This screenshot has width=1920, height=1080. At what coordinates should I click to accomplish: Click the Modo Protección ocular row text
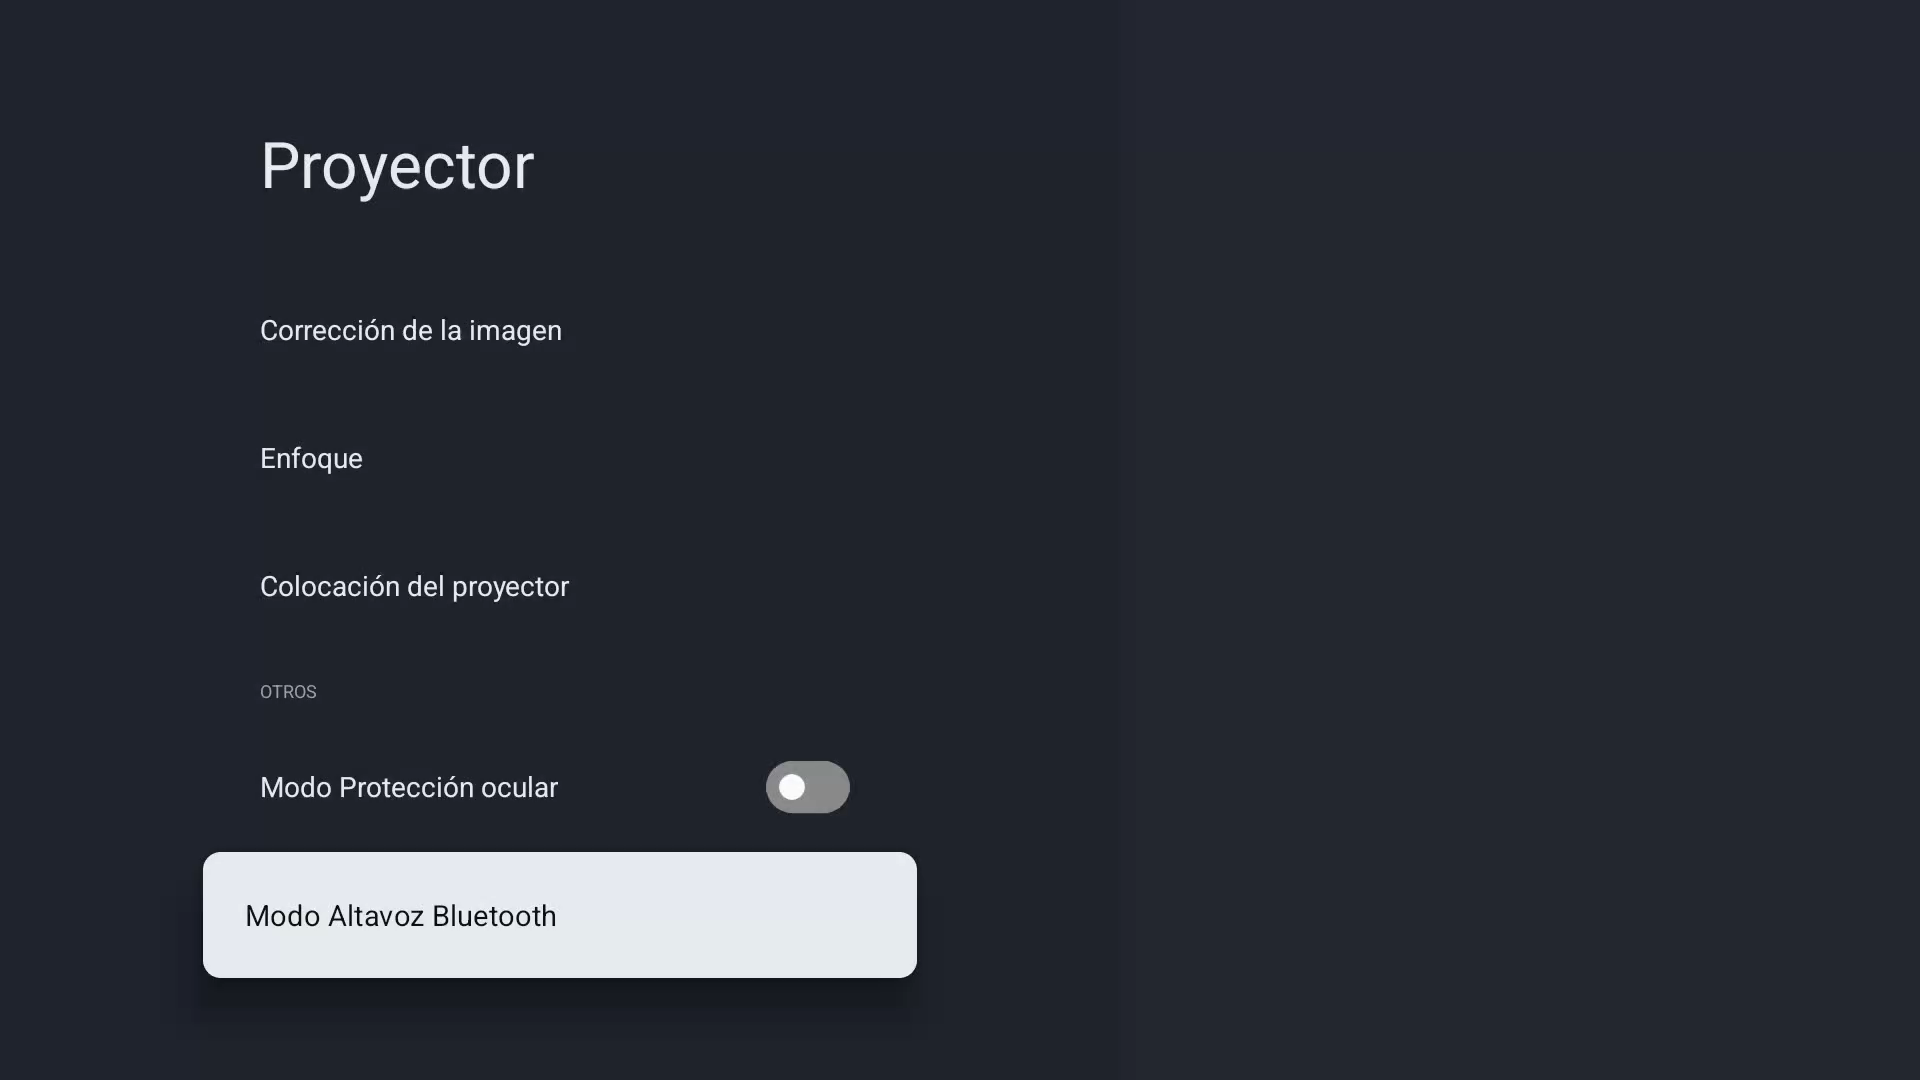[x=408, y=788]
